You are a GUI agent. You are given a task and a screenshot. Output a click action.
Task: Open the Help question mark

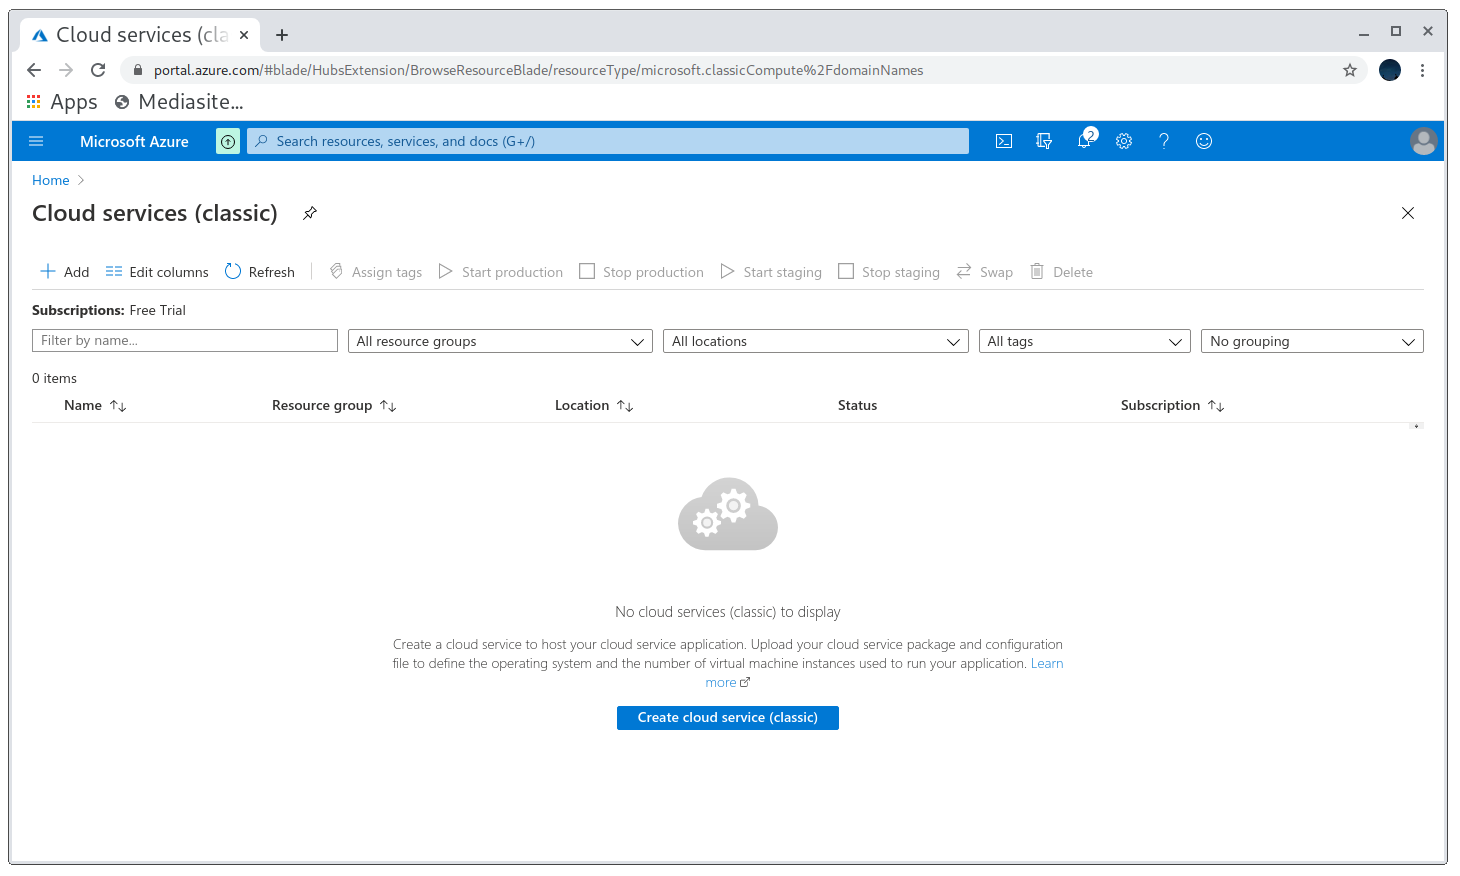(x=1164, y=141)
